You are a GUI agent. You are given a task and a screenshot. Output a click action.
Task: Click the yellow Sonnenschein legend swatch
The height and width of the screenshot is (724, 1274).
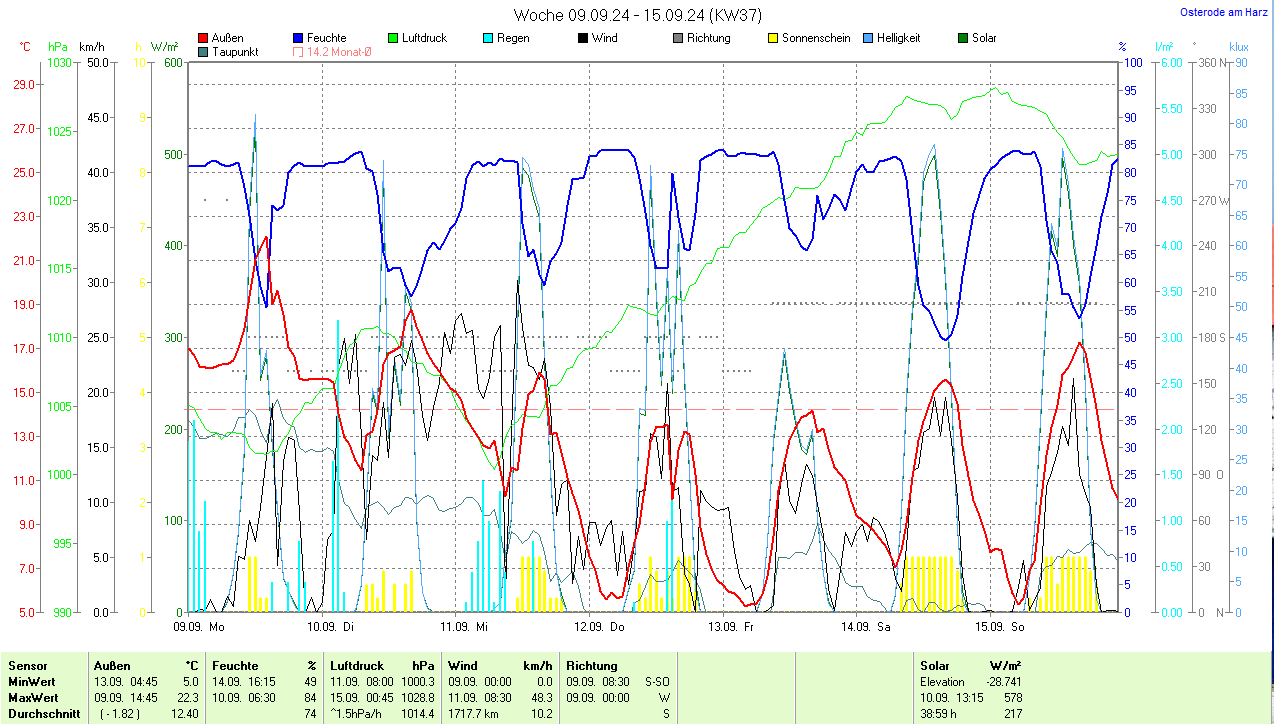click(773, 39)
